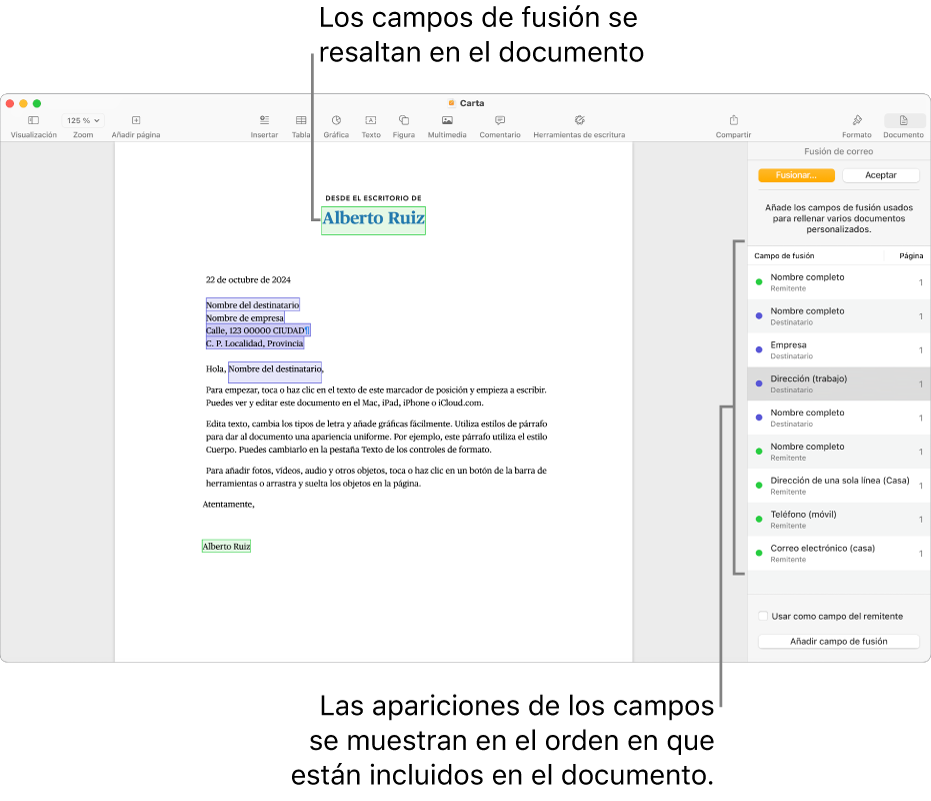Switch to the Documento inspector
Screen dimensions: 931x801
point(904,121)
